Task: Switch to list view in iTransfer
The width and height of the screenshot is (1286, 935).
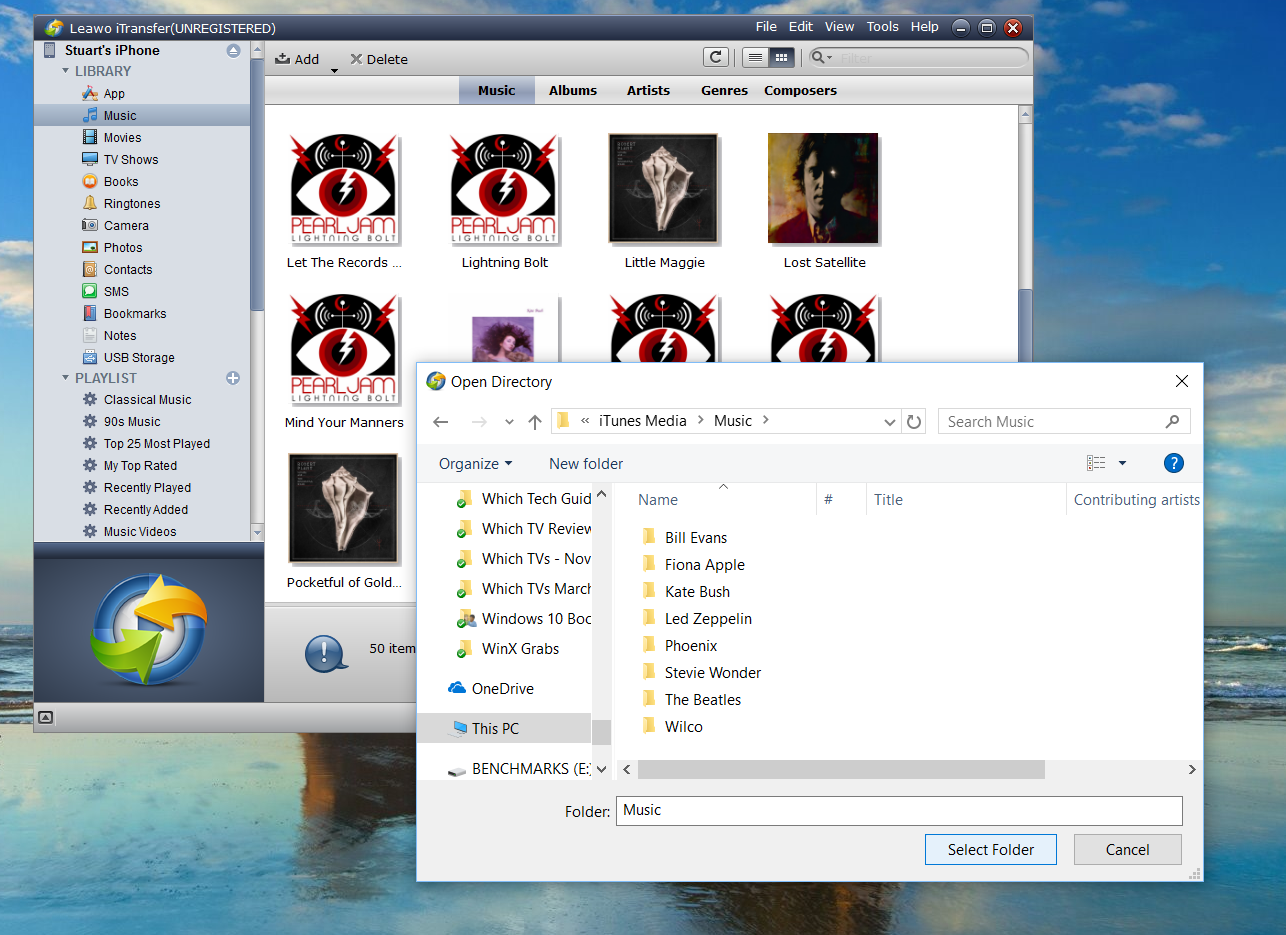Action: (x=755, y=58)
